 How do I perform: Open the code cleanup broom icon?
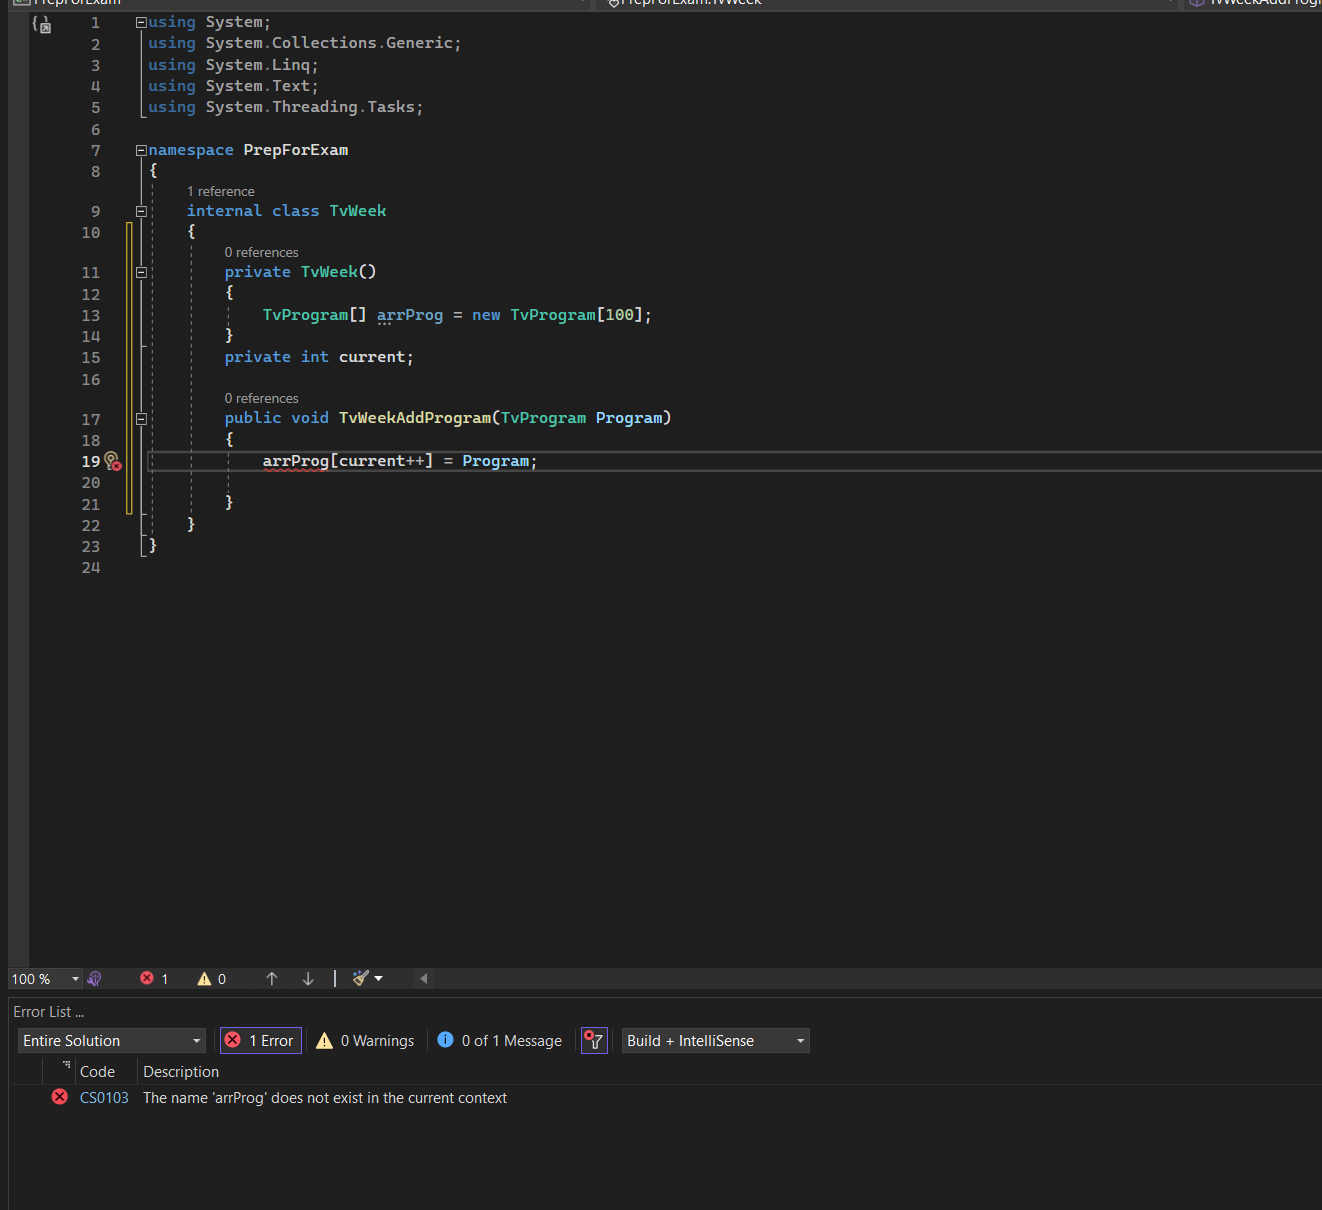point(362,978)
